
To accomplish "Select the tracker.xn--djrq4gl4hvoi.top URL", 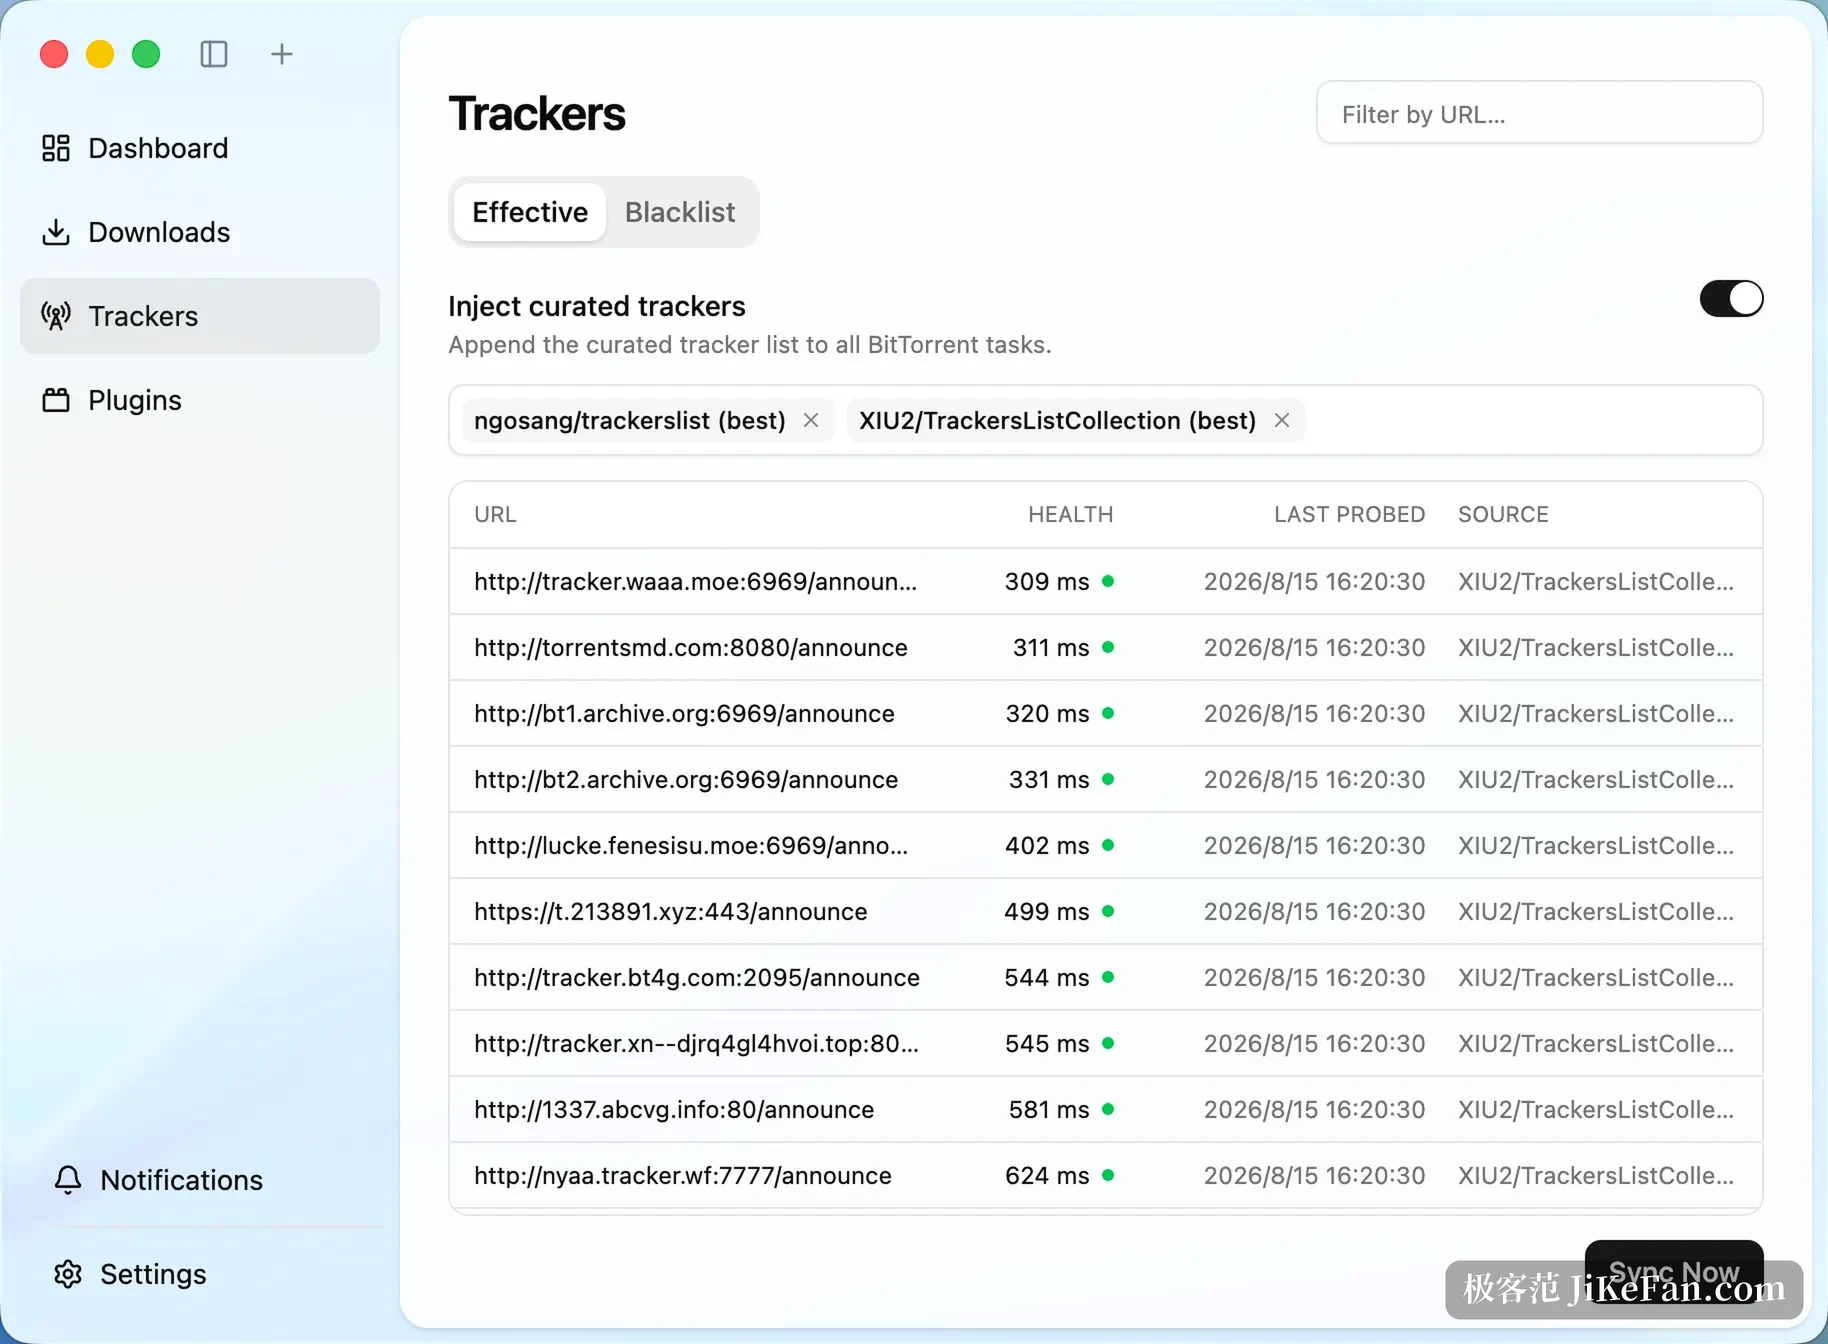I will 696,1043.
